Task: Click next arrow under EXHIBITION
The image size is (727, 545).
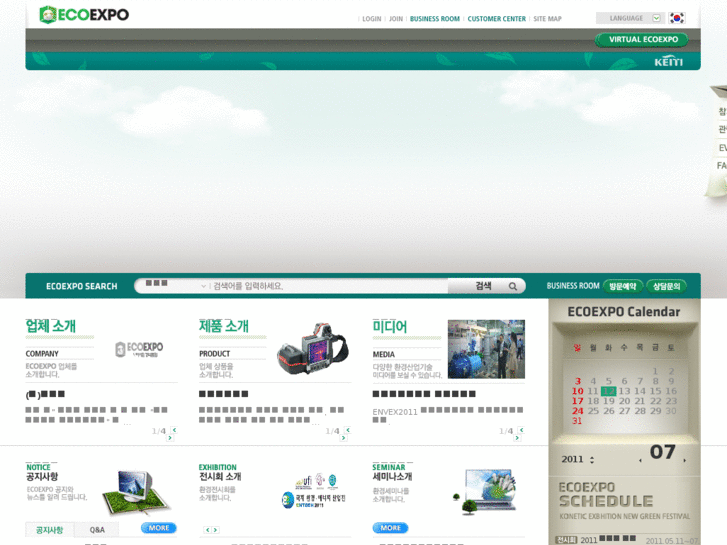Action: pyautogui.click(x=215, y=530)
